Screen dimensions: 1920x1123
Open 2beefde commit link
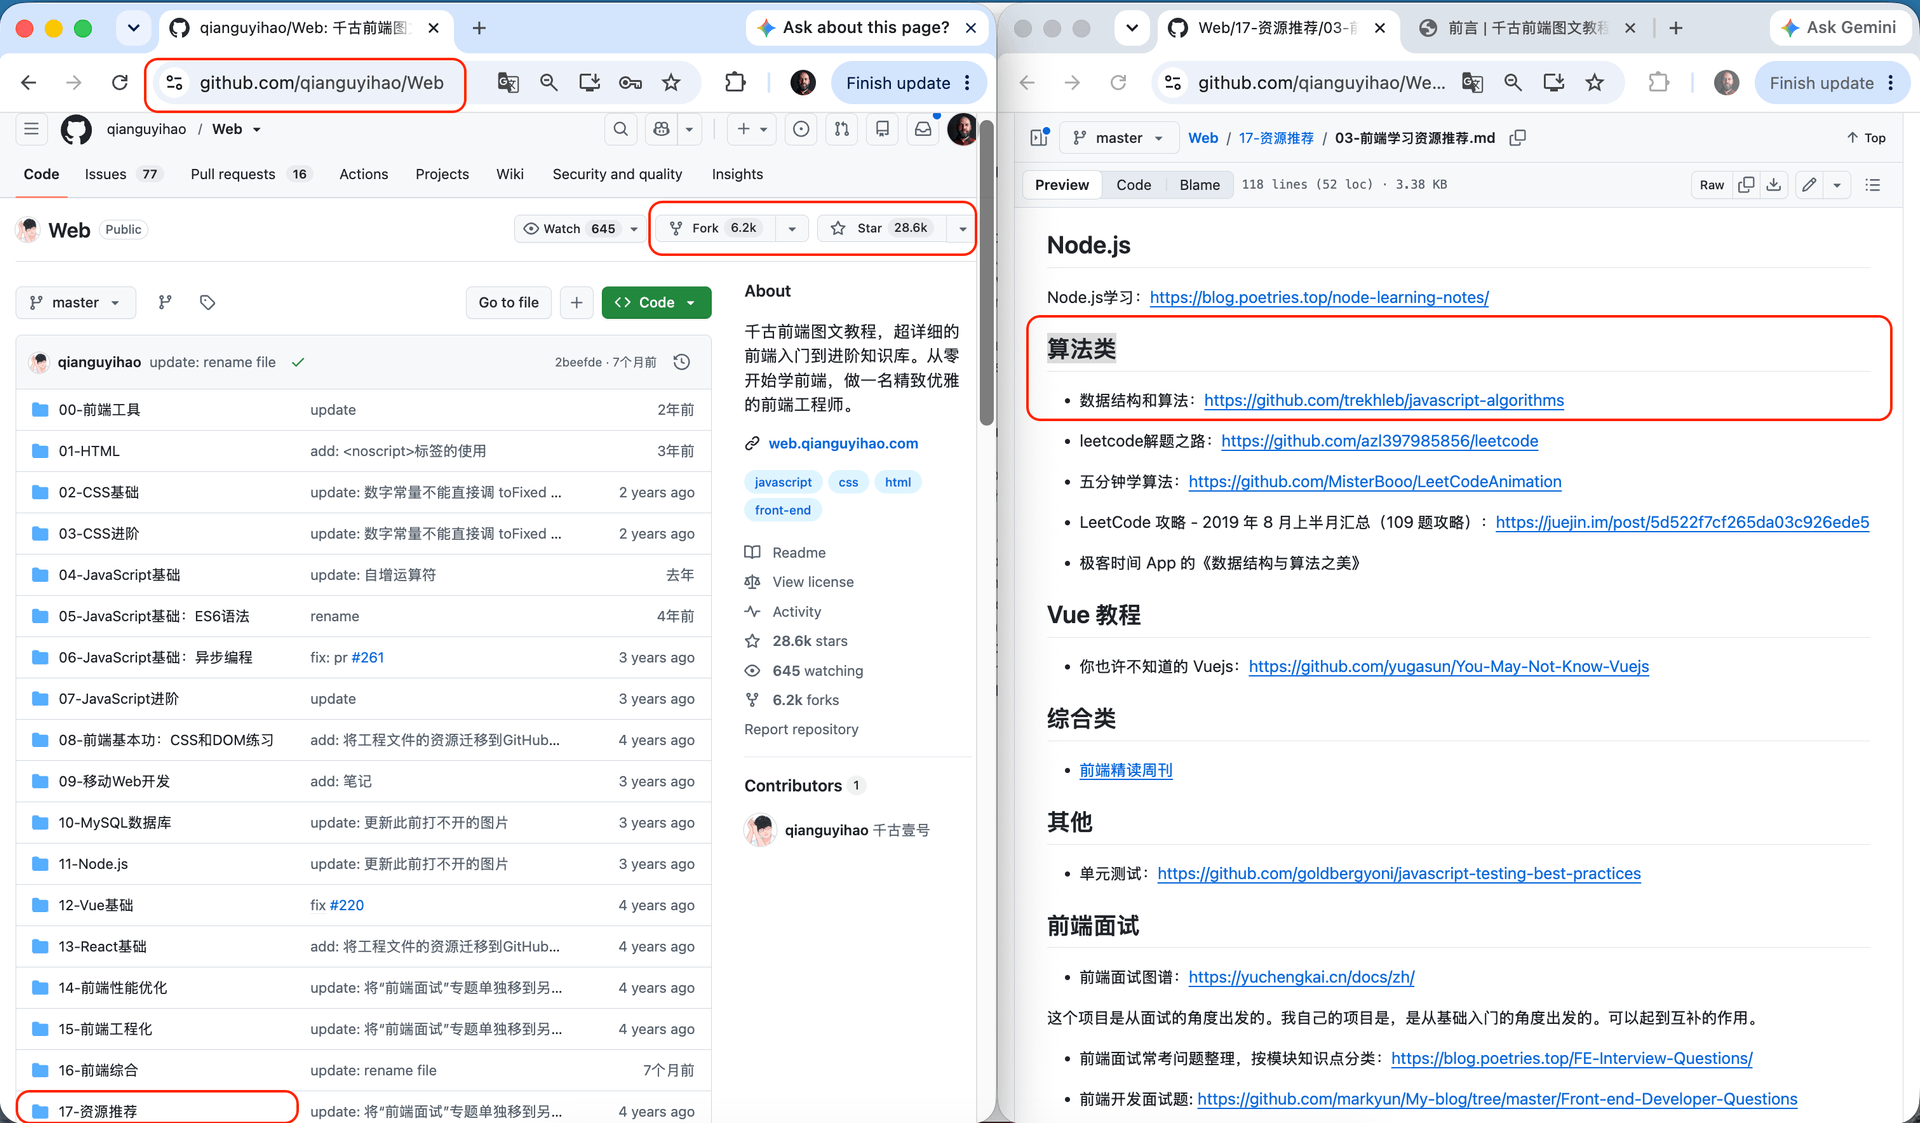coord(578,362)
